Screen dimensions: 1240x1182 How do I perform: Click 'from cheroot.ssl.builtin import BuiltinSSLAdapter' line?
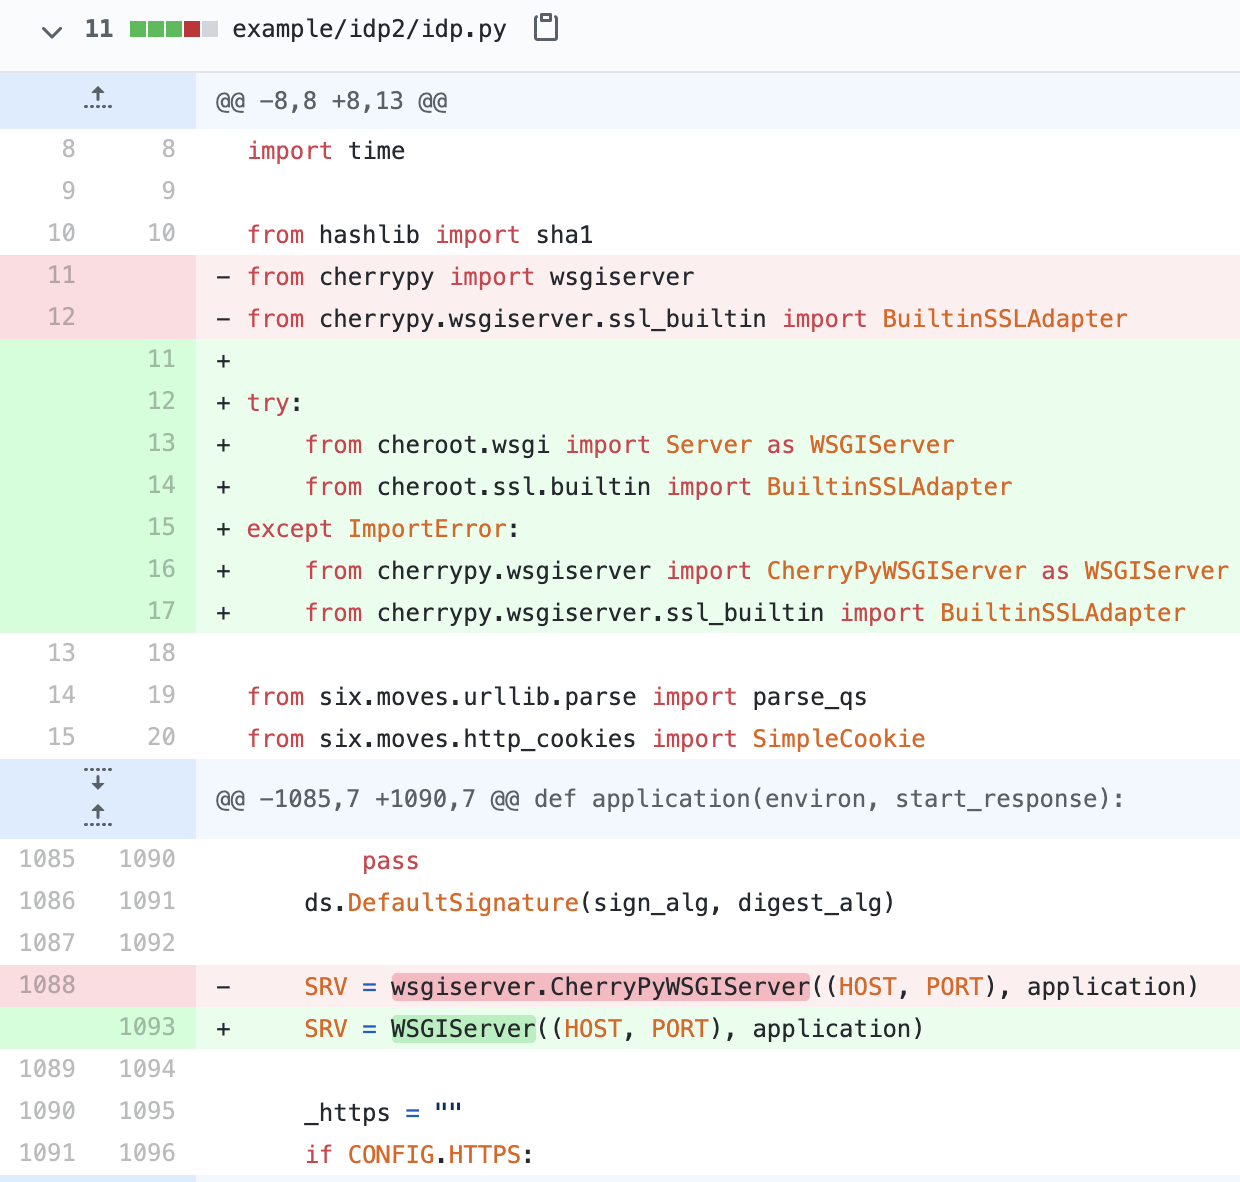coord(718,487)
